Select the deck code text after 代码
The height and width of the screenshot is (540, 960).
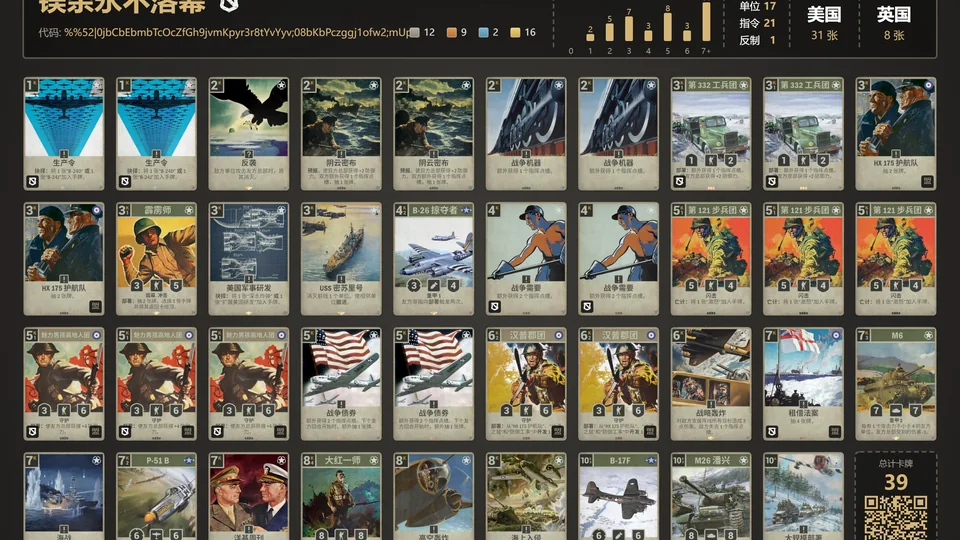click(236, 32)
